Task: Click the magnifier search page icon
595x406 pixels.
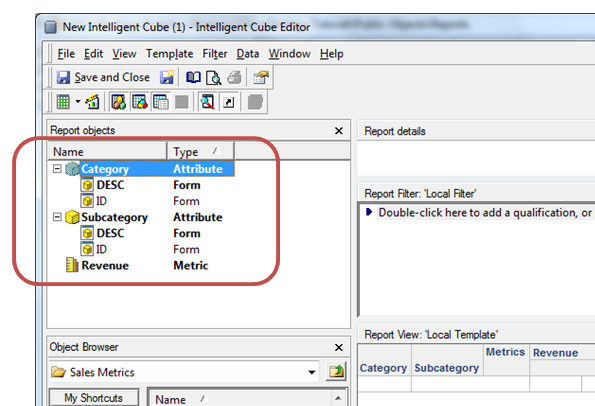Action: click(208, 102)
